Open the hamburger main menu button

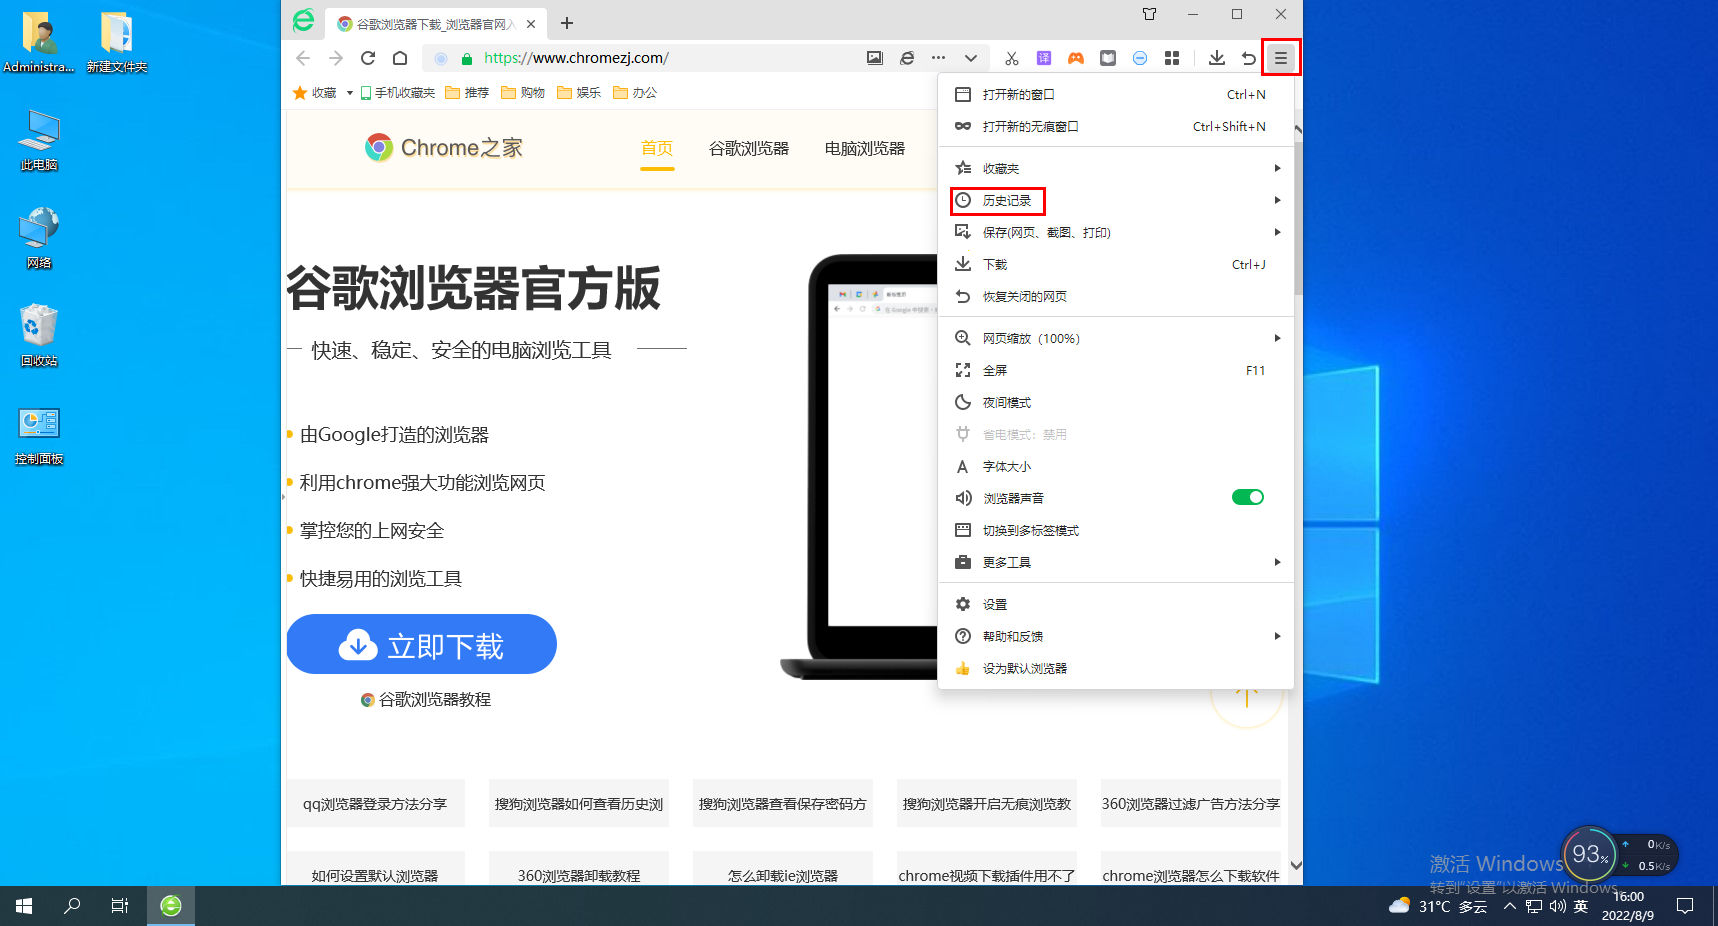coord(1281,58)
